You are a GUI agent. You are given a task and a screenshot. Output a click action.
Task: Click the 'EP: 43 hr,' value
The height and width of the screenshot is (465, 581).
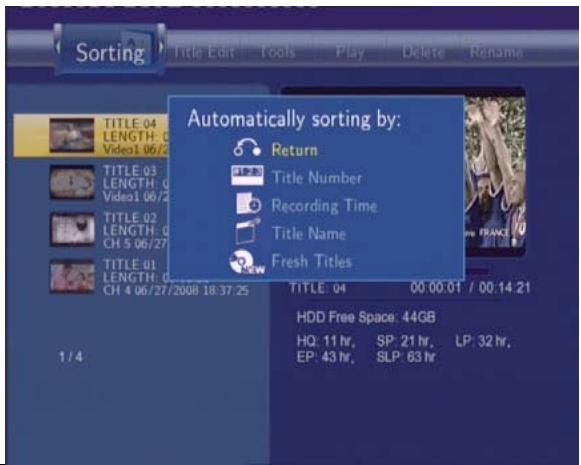click(325, 357)
